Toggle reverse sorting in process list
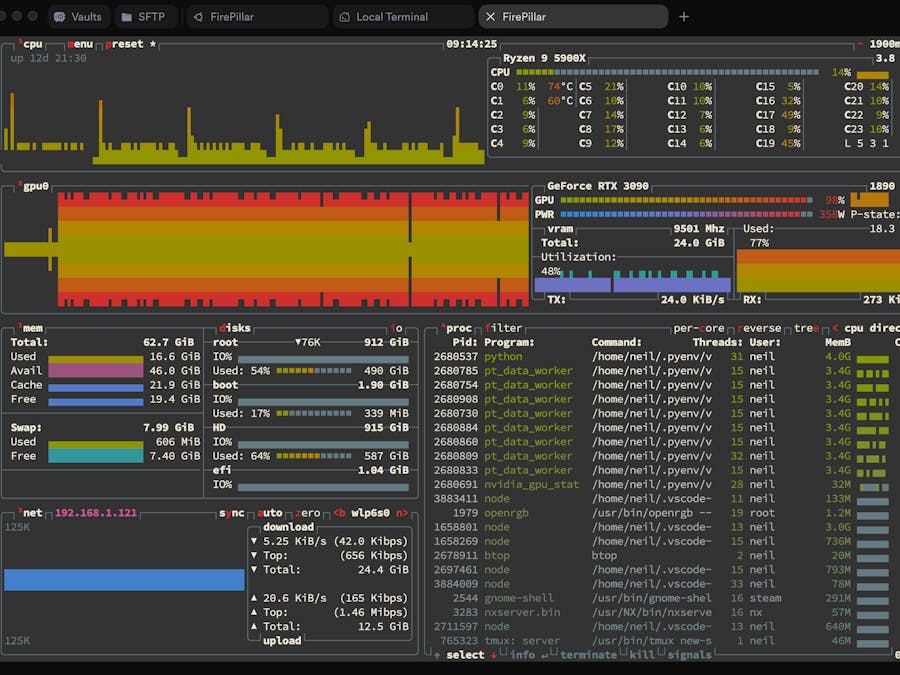The width and height of the screenshot is (900, 675). pyautogui.click(x=761, y=328)
